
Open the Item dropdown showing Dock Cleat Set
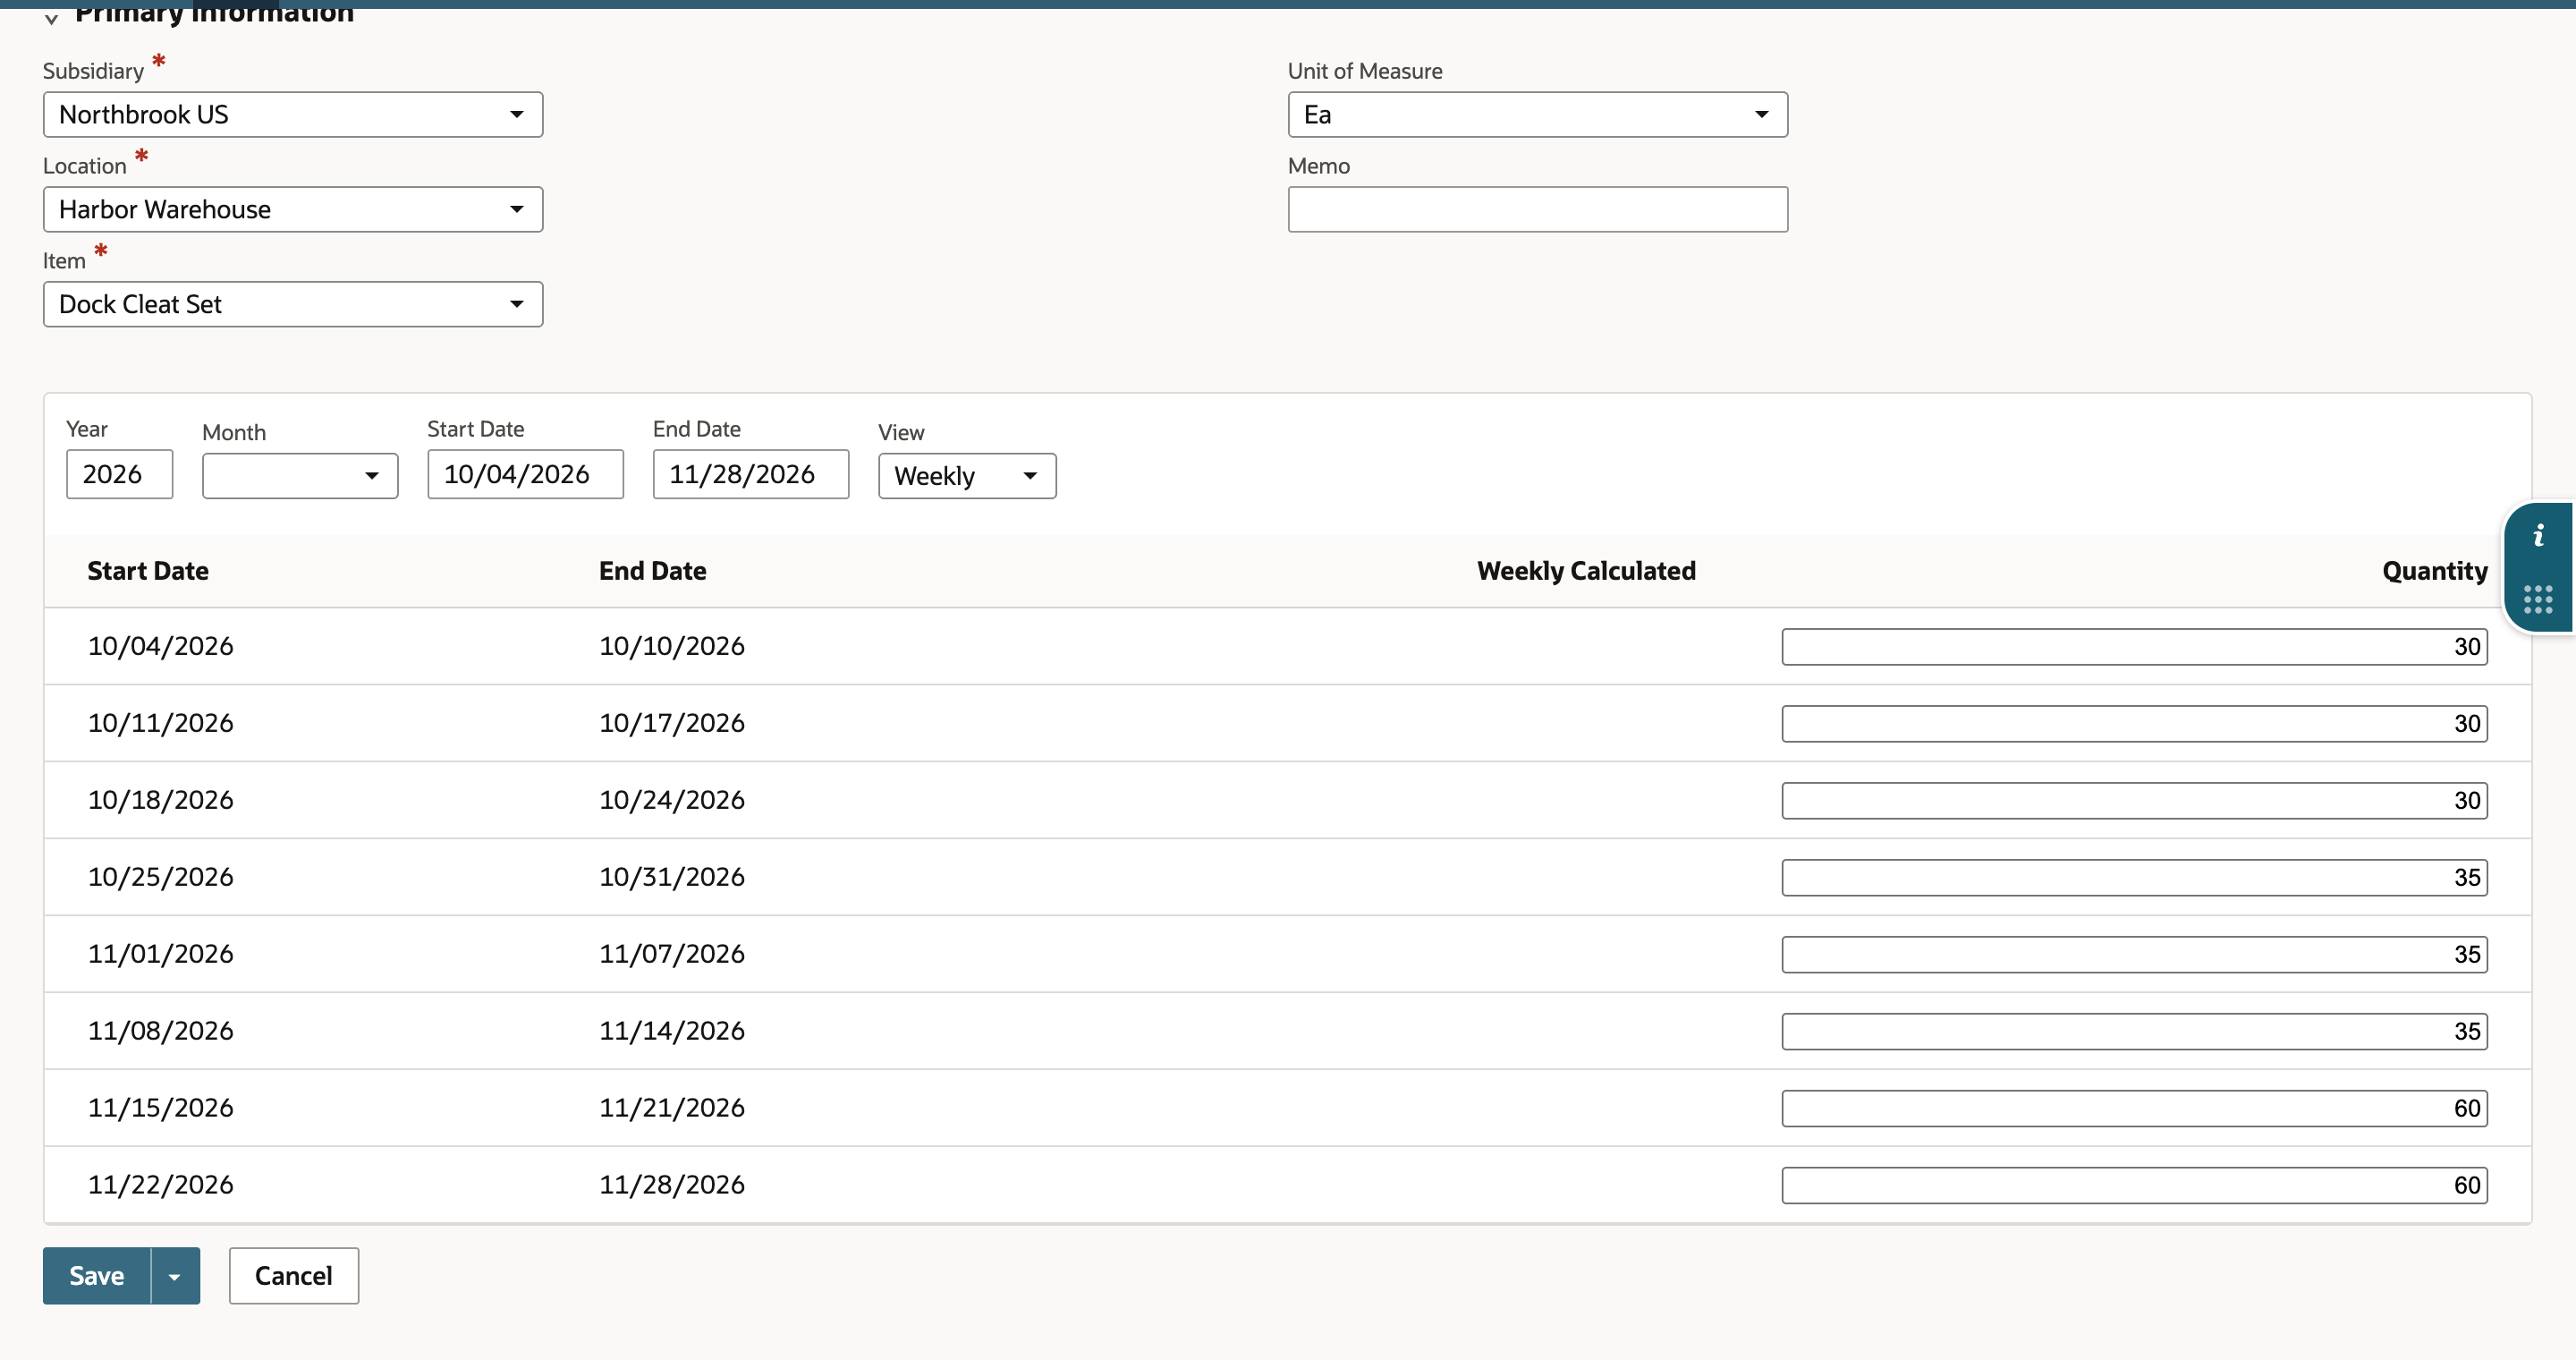point(293,304)
